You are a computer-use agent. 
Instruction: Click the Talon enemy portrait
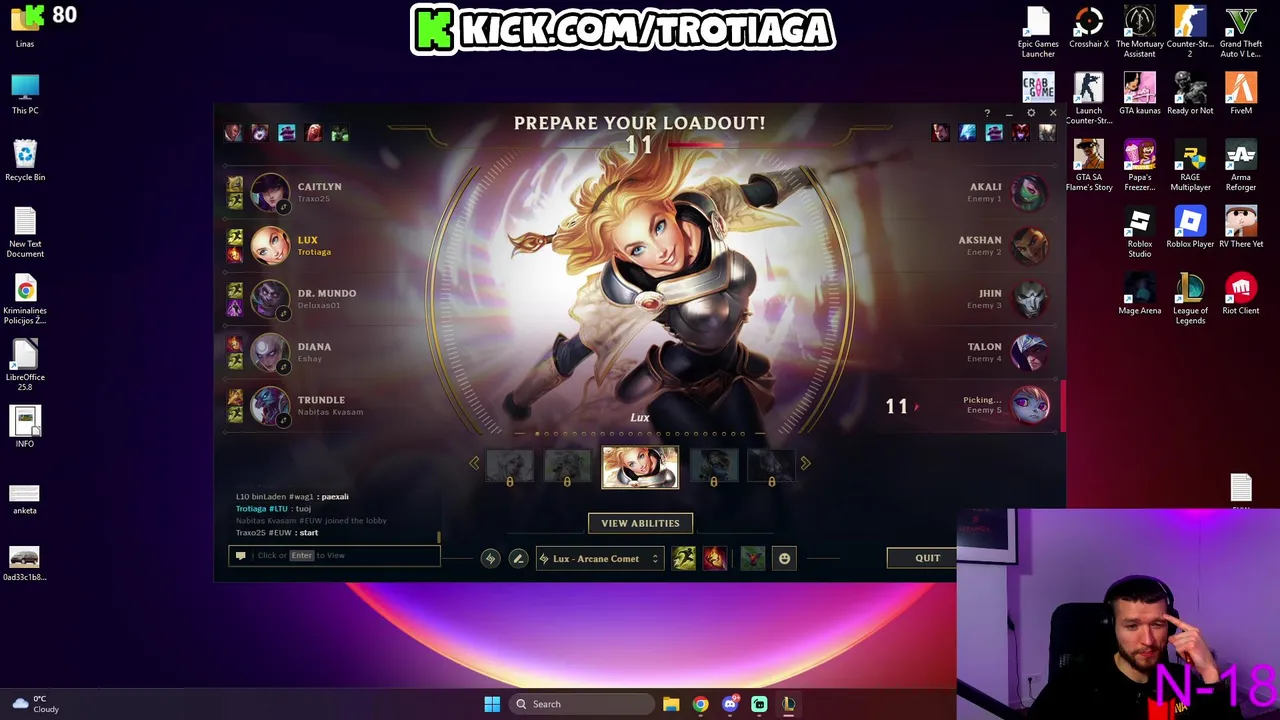pos(1029,352)
